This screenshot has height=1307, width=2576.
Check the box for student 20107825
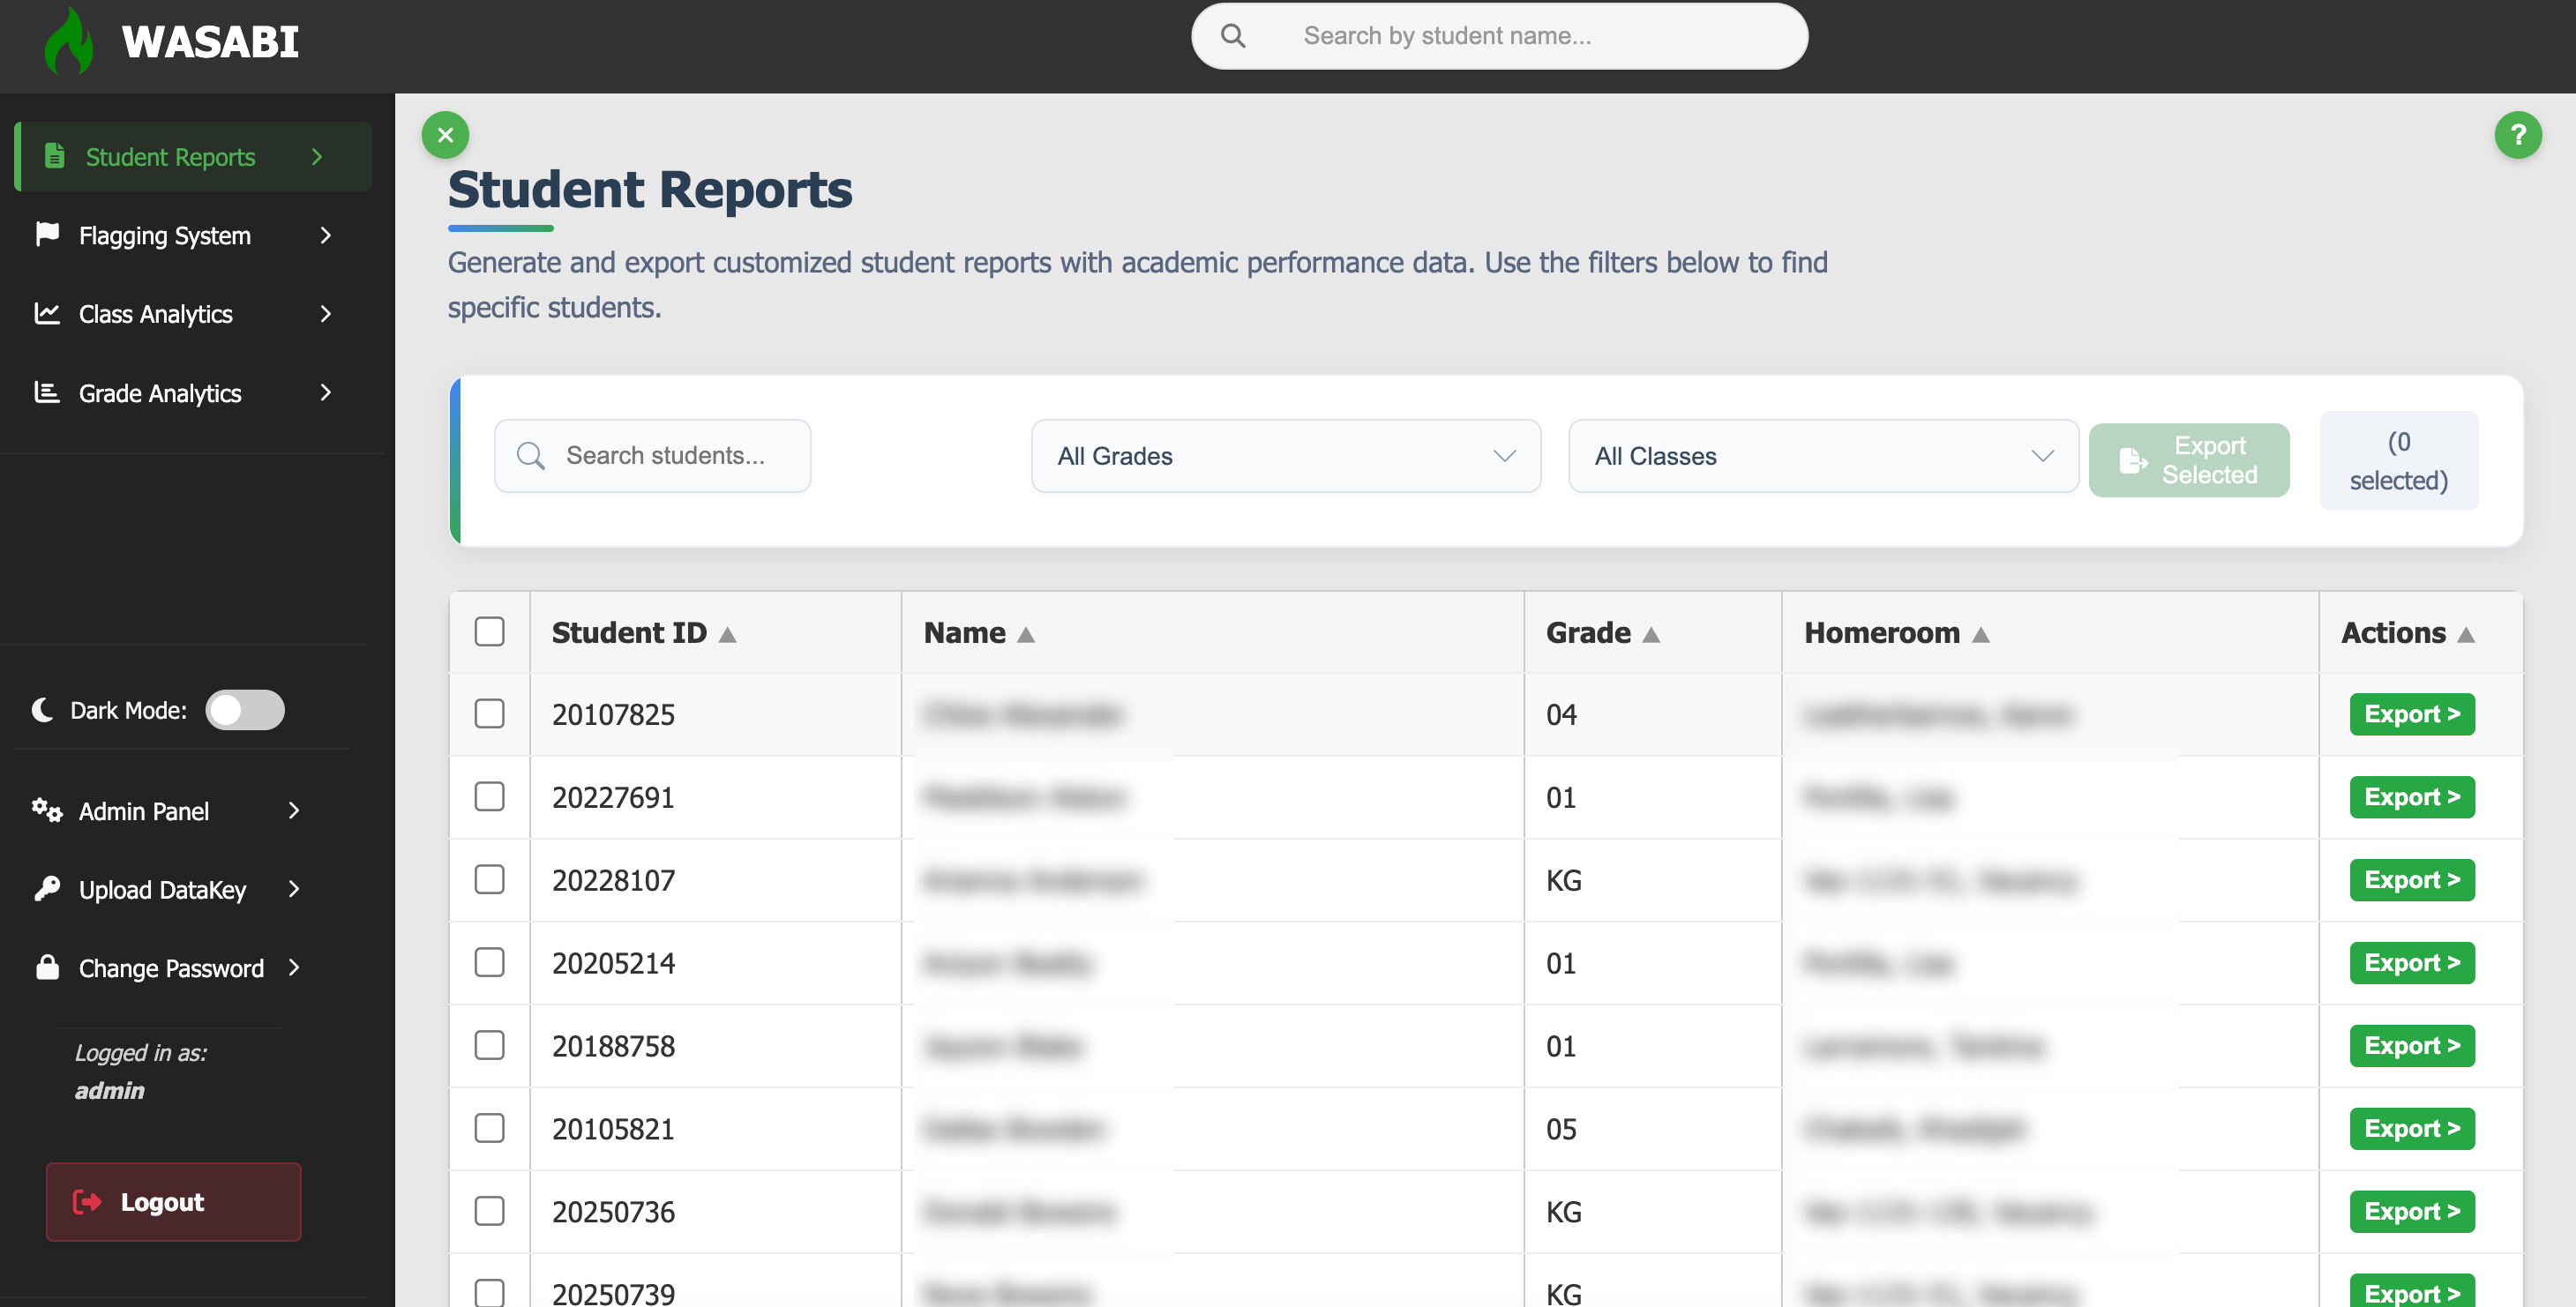(x=489, y=714)
